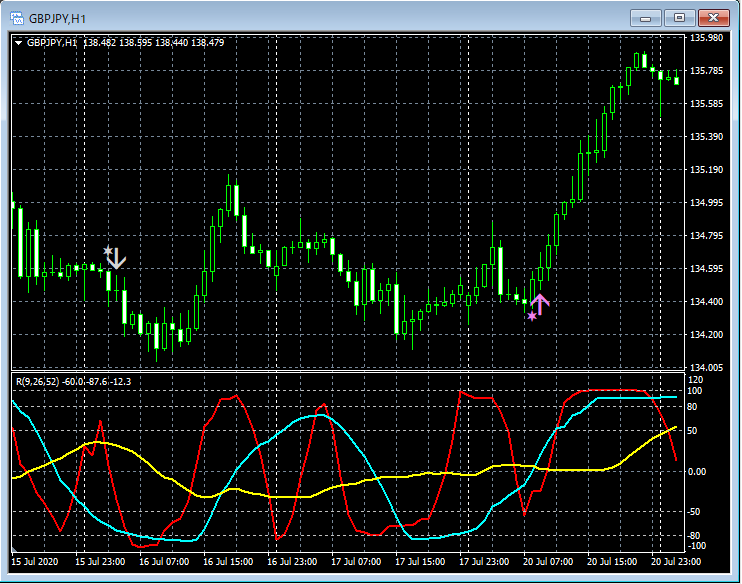Click the 135.390 price level label
Image resolution: width=742 pixels, height=584 pixels.
pyautogui.click(x=707, y=136)
